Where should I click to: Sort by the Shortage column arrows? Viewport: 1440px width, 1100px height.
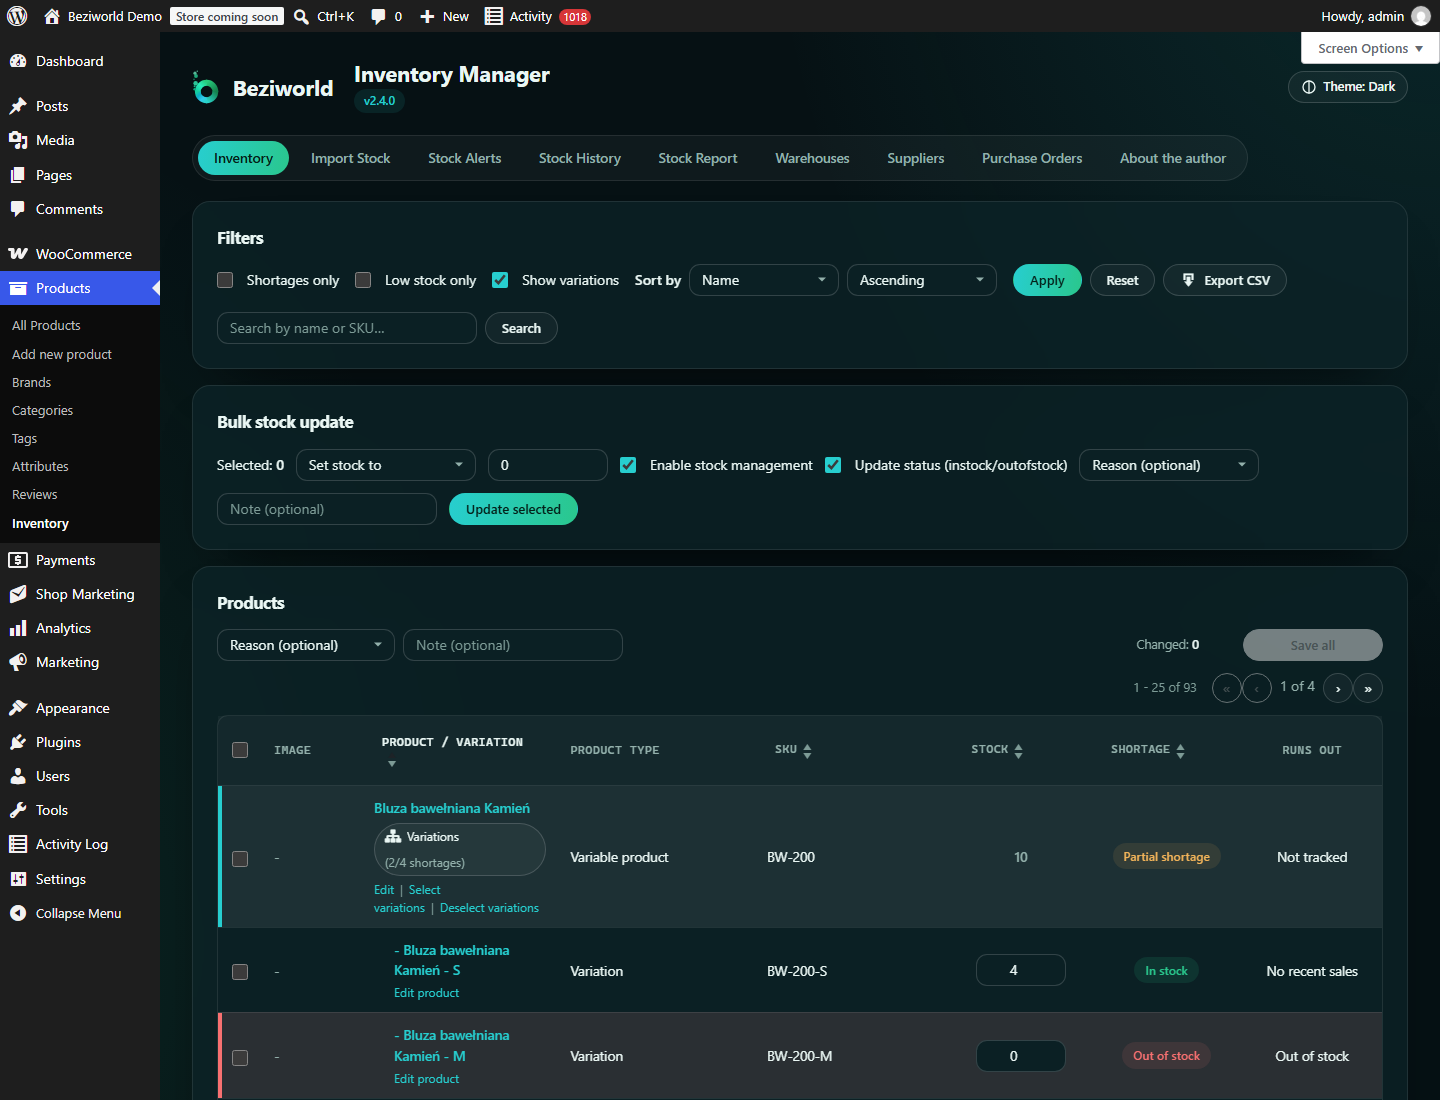pos(1180,751)
